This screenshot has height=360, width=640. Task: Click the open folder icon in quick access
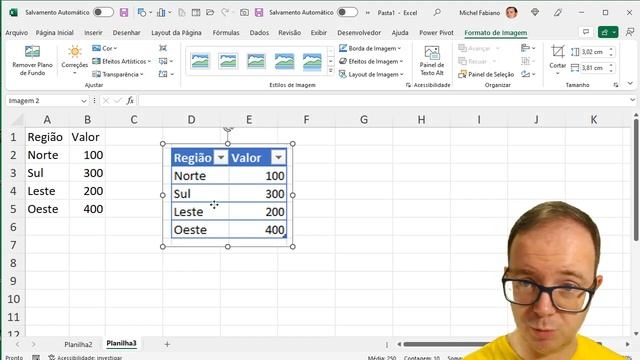[210, 13]
